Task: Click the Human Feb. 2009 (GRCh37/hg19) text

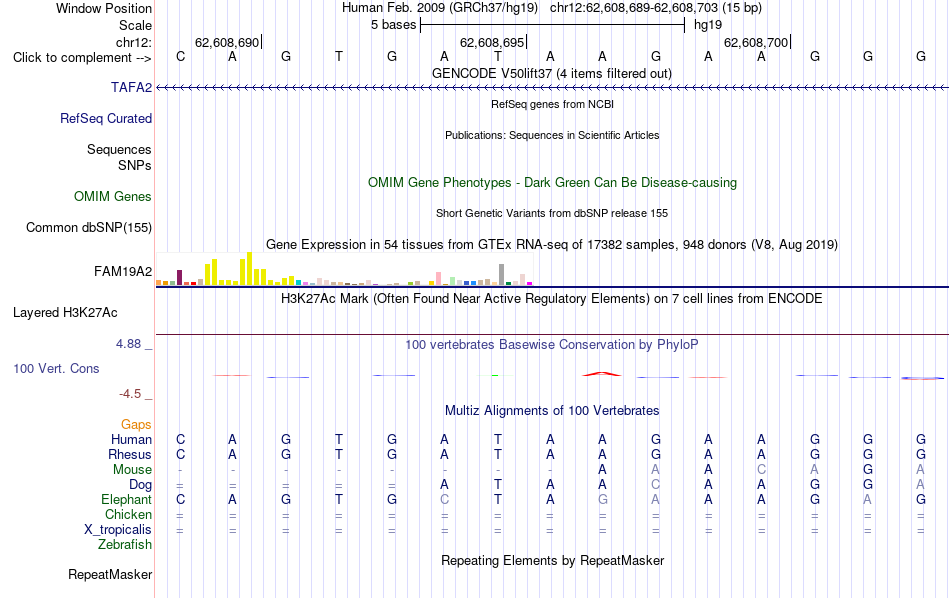Action: (x=440, y=8)
